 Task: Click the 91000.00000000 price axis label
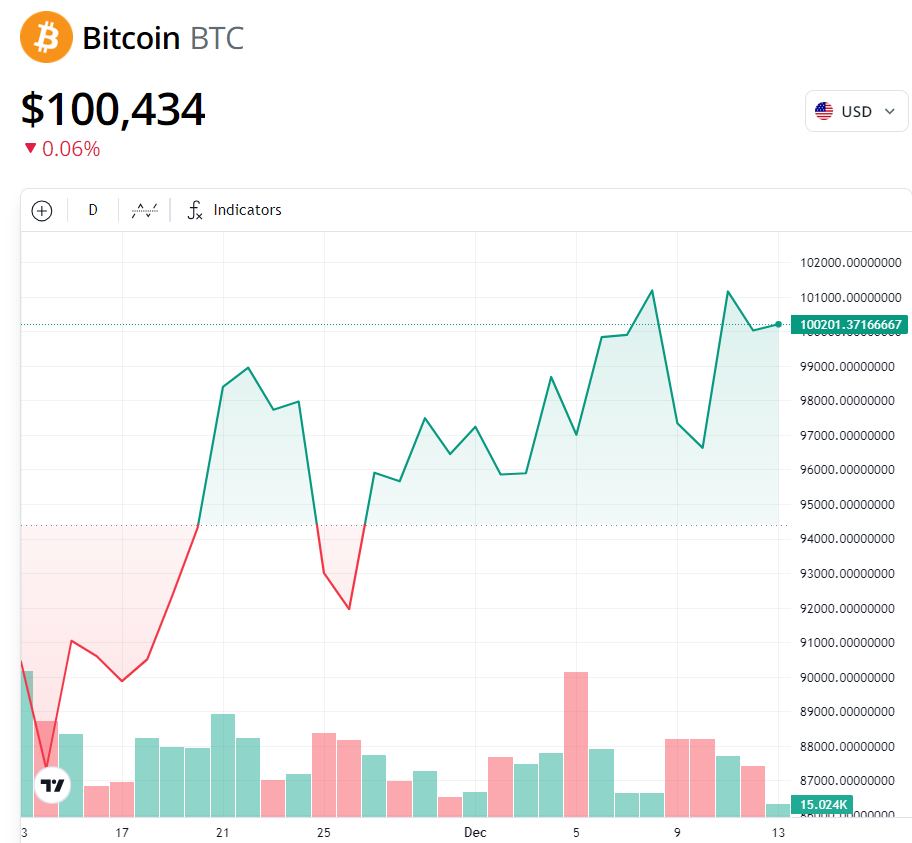[x=847, y=643]
